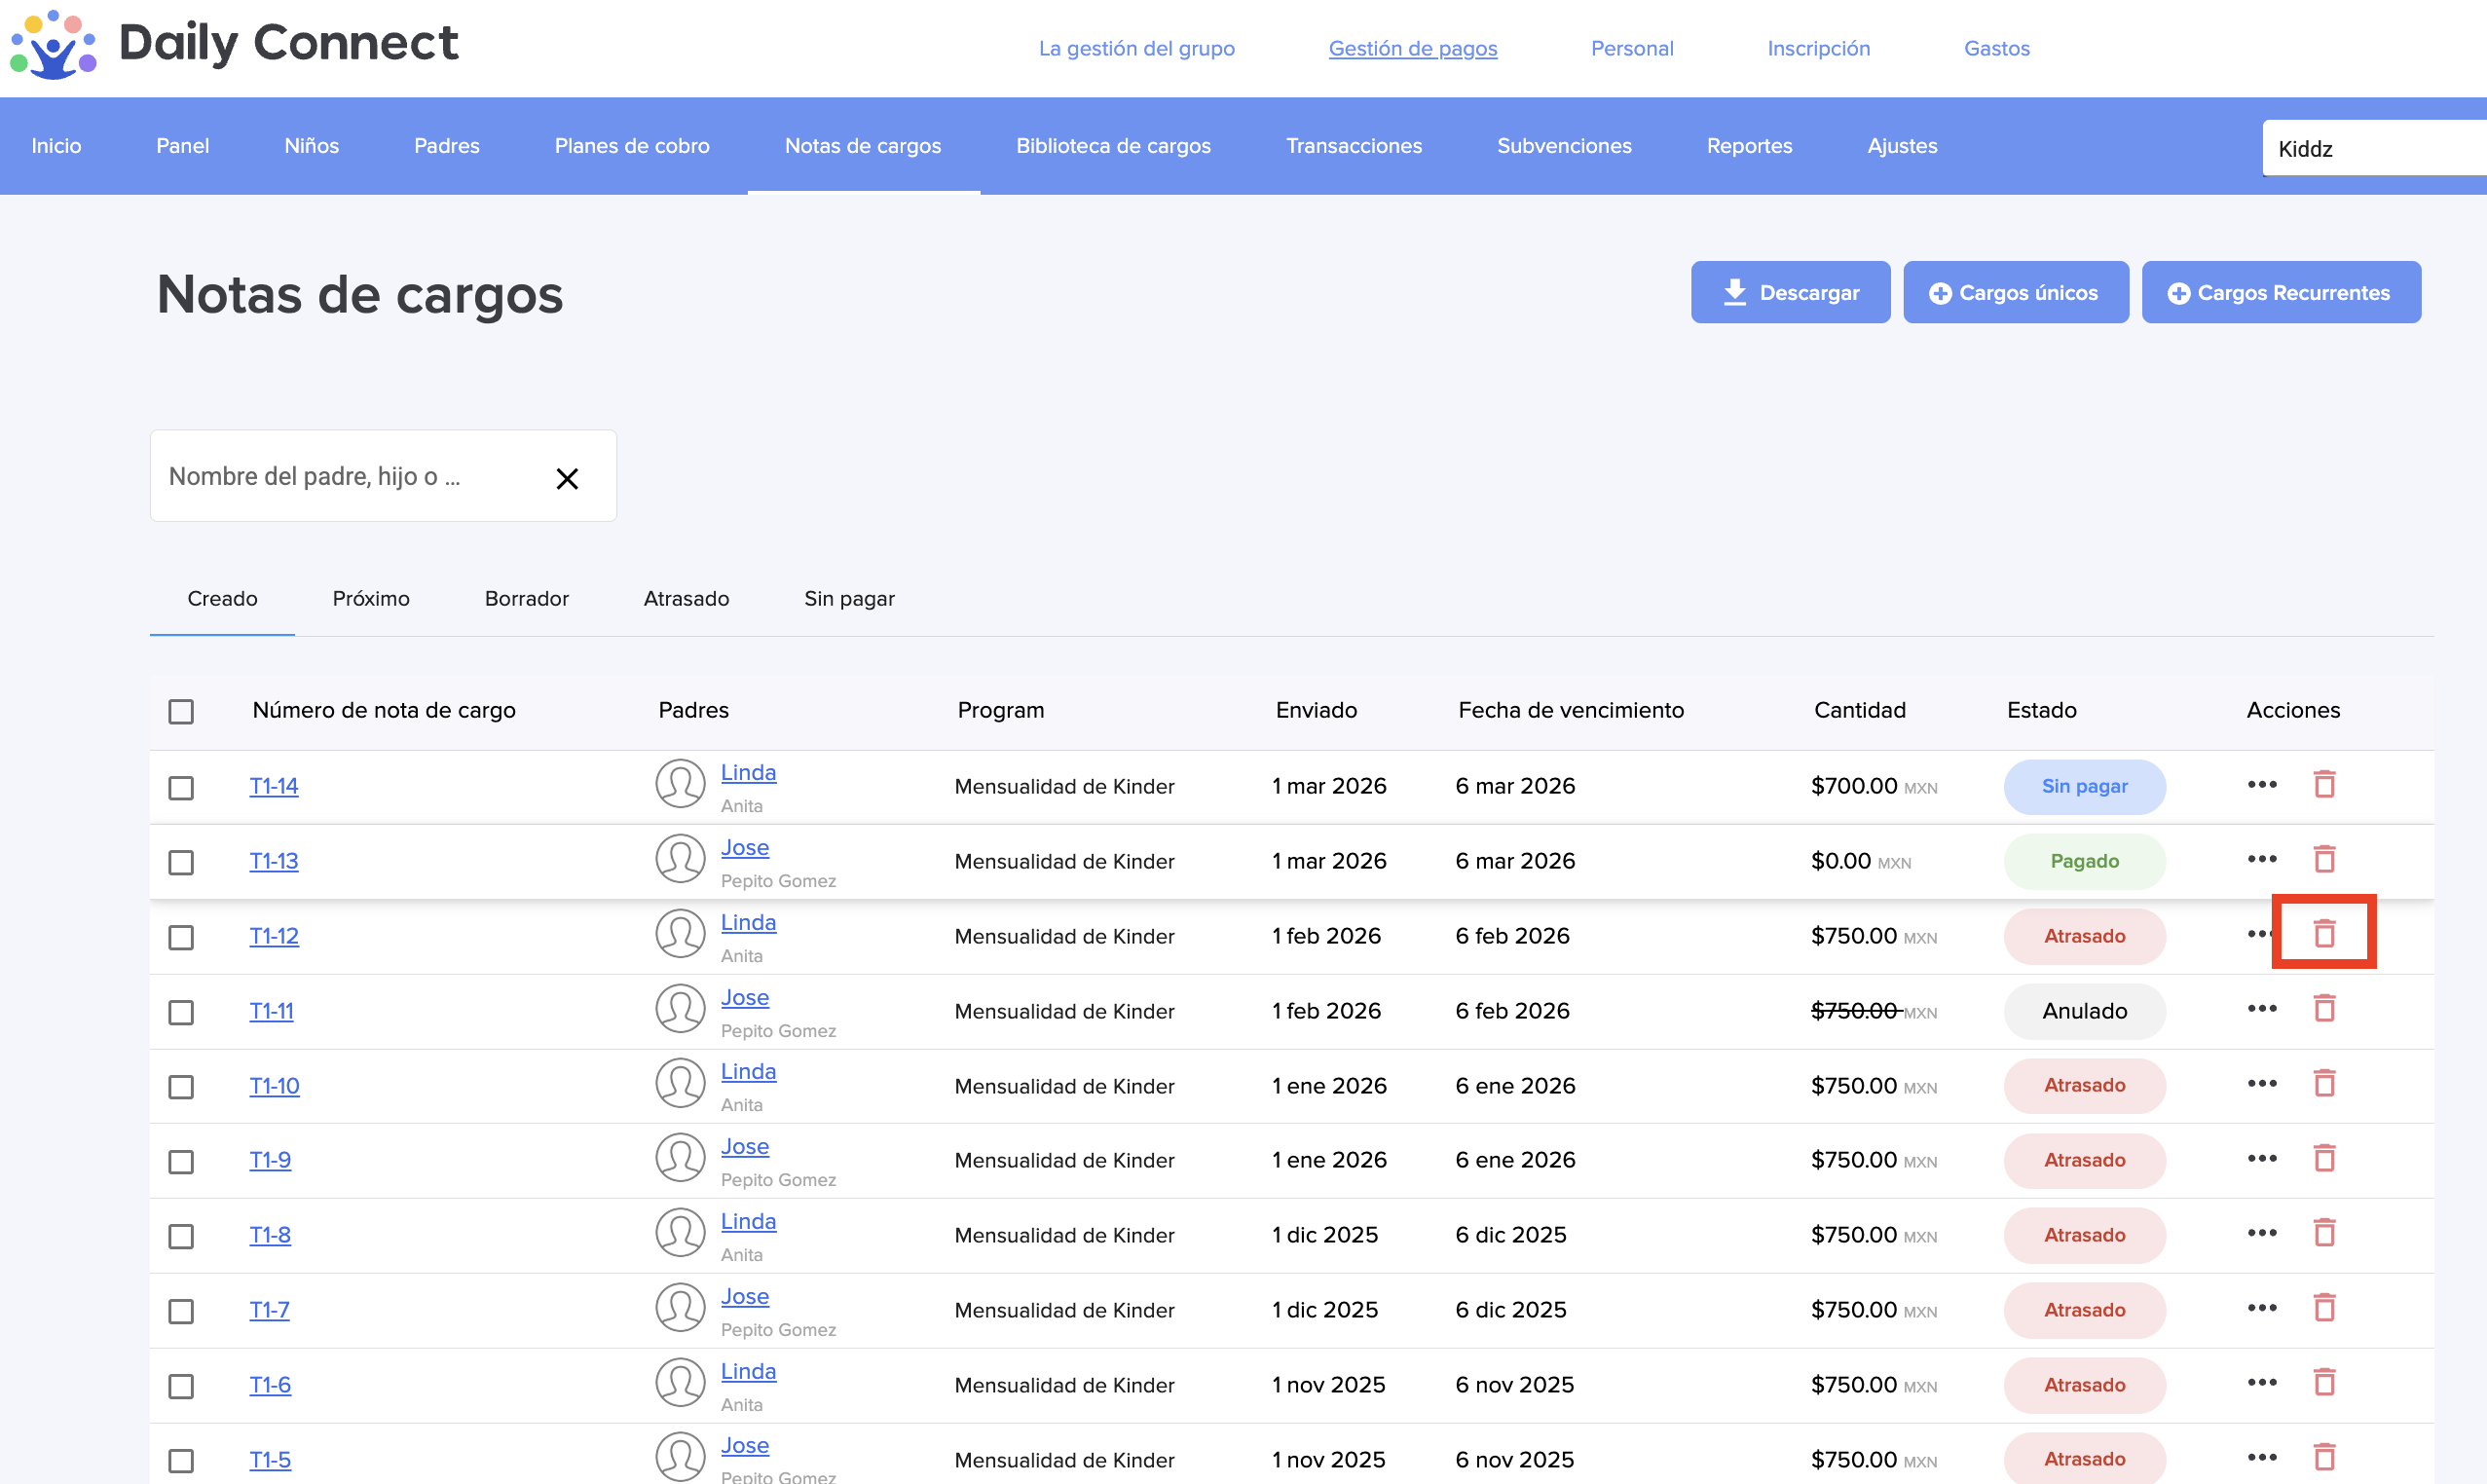Check the select-all header checkbox
Screen dimensions: 2487x1484
coord(181,711)
